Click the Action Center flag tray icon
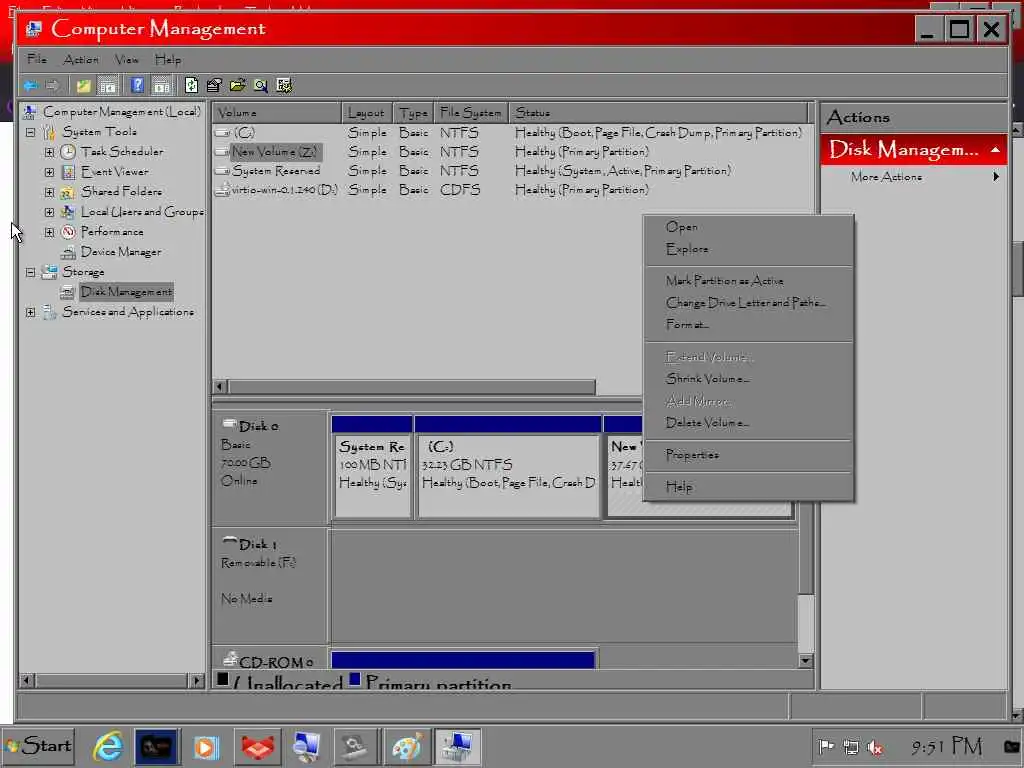 (826, 746)
